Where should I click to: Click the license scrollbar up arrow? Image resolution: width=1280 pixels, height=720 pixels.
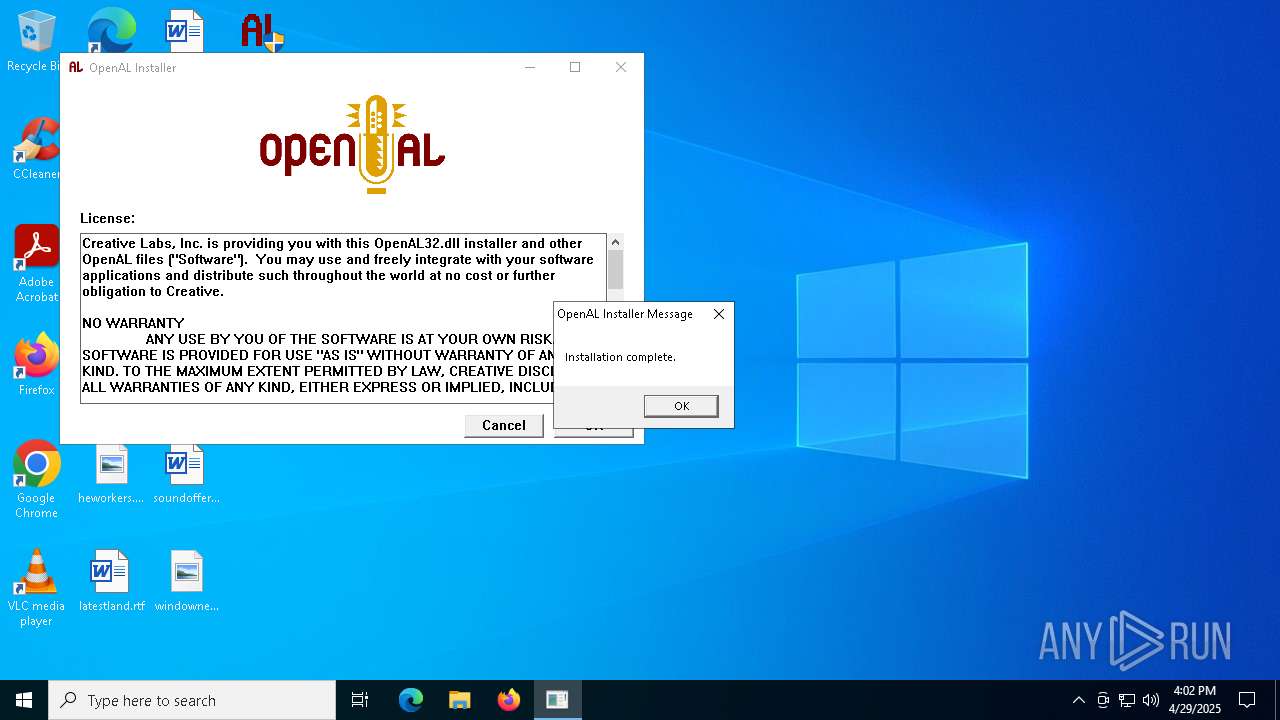[x=615, y=242]
